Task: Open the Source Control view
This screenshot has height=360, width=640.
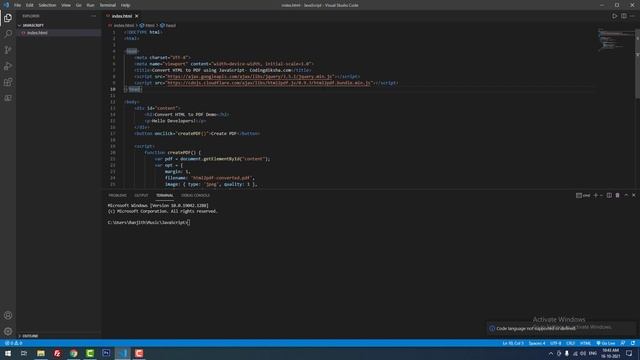Action: (x=8, y=50)
